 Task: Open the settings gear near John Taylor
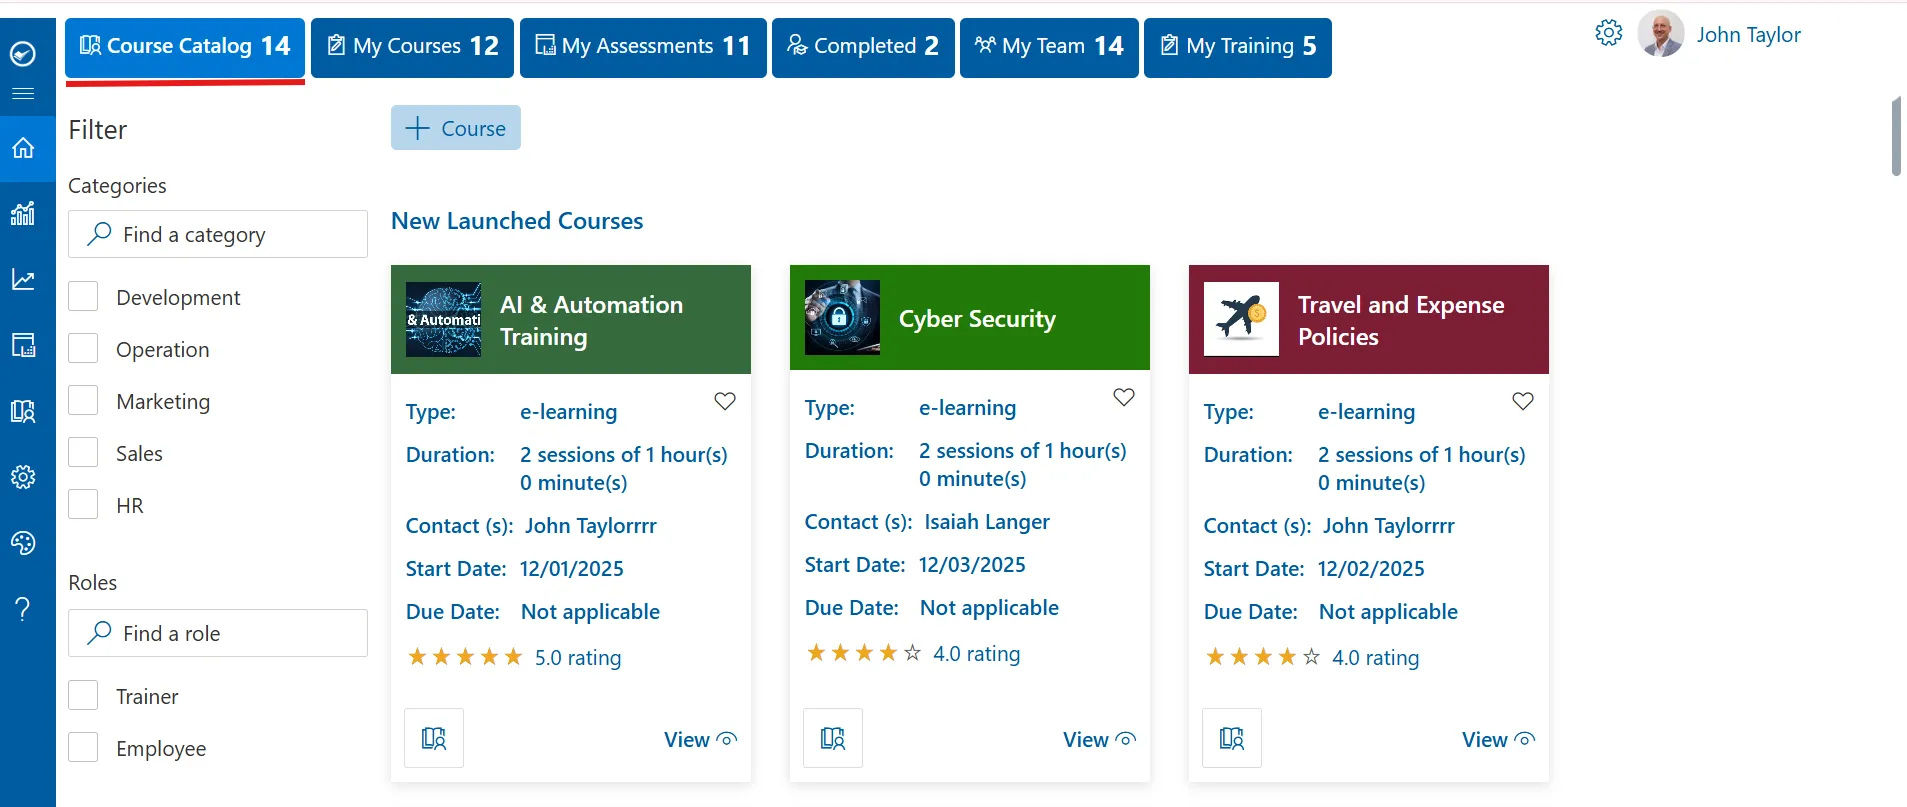1608,33
